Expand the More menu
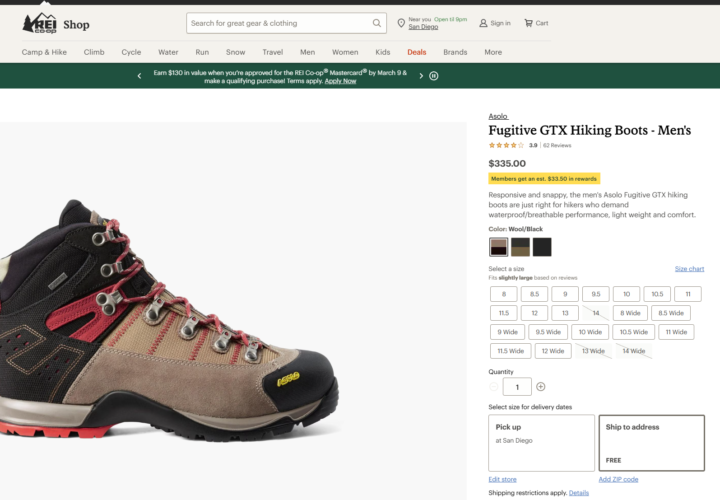This screenshot has width=720, height=500. pos(493,52)
